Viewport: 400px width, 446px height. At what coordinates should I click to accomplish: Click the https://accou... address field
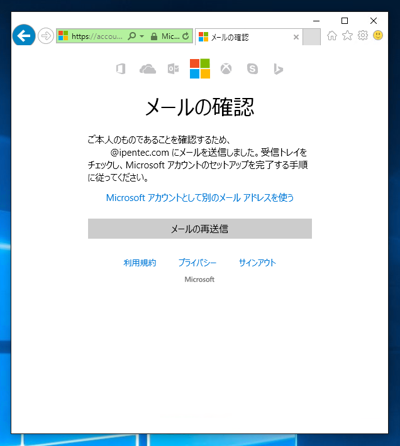pyautogui.click(x=97, y=36)
